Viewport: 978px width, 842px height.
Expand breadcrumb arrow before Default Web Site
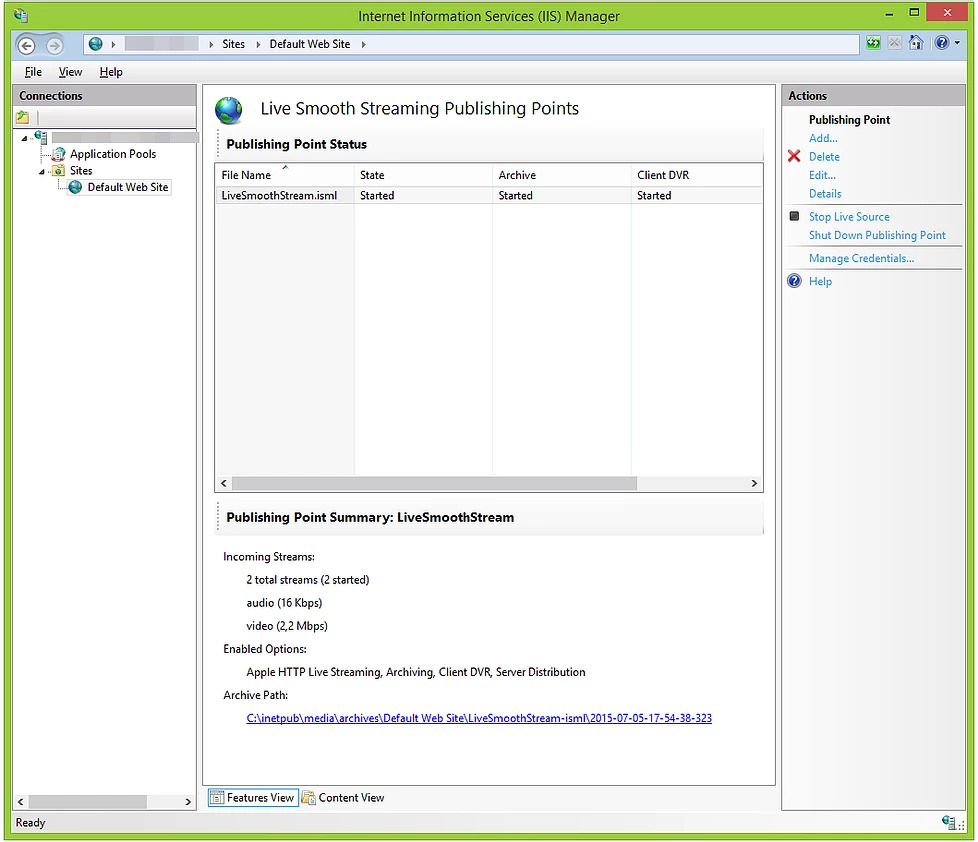258,44
